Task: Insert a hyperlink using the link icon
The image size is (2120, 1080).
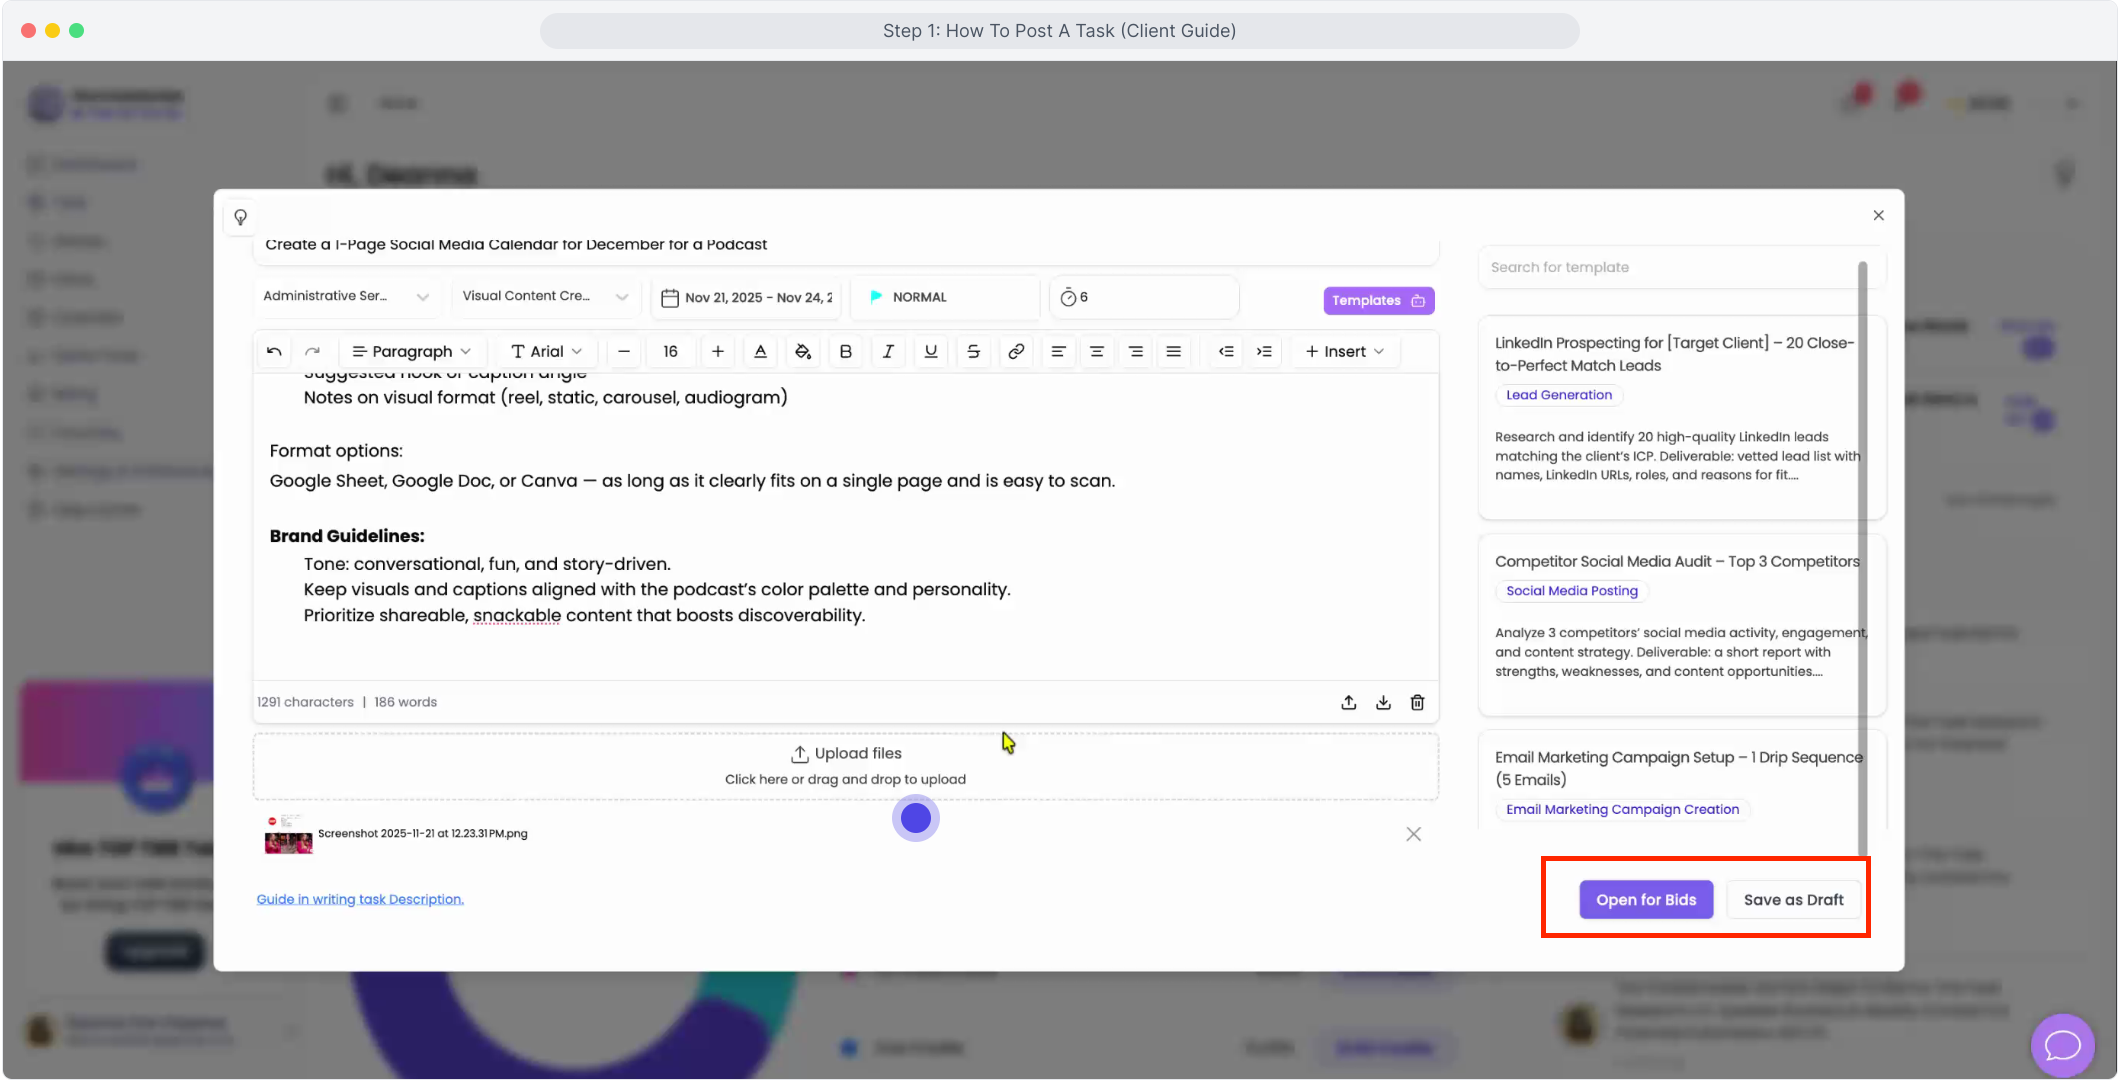Action: (1016, 351)
